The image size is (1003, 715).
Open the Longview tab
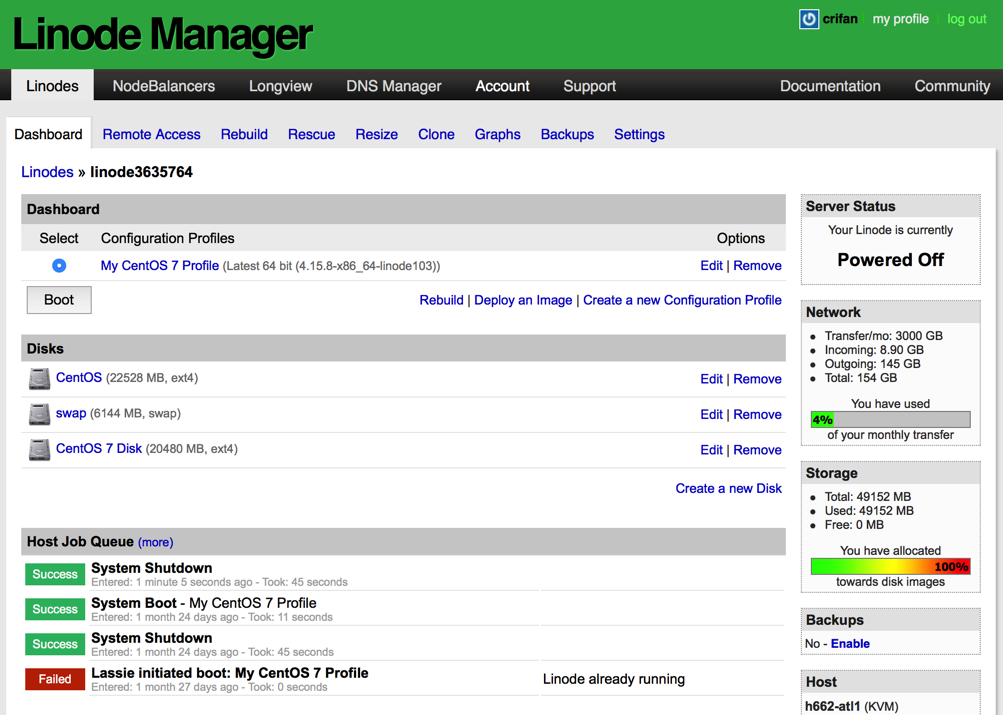(x=280, y=86)
